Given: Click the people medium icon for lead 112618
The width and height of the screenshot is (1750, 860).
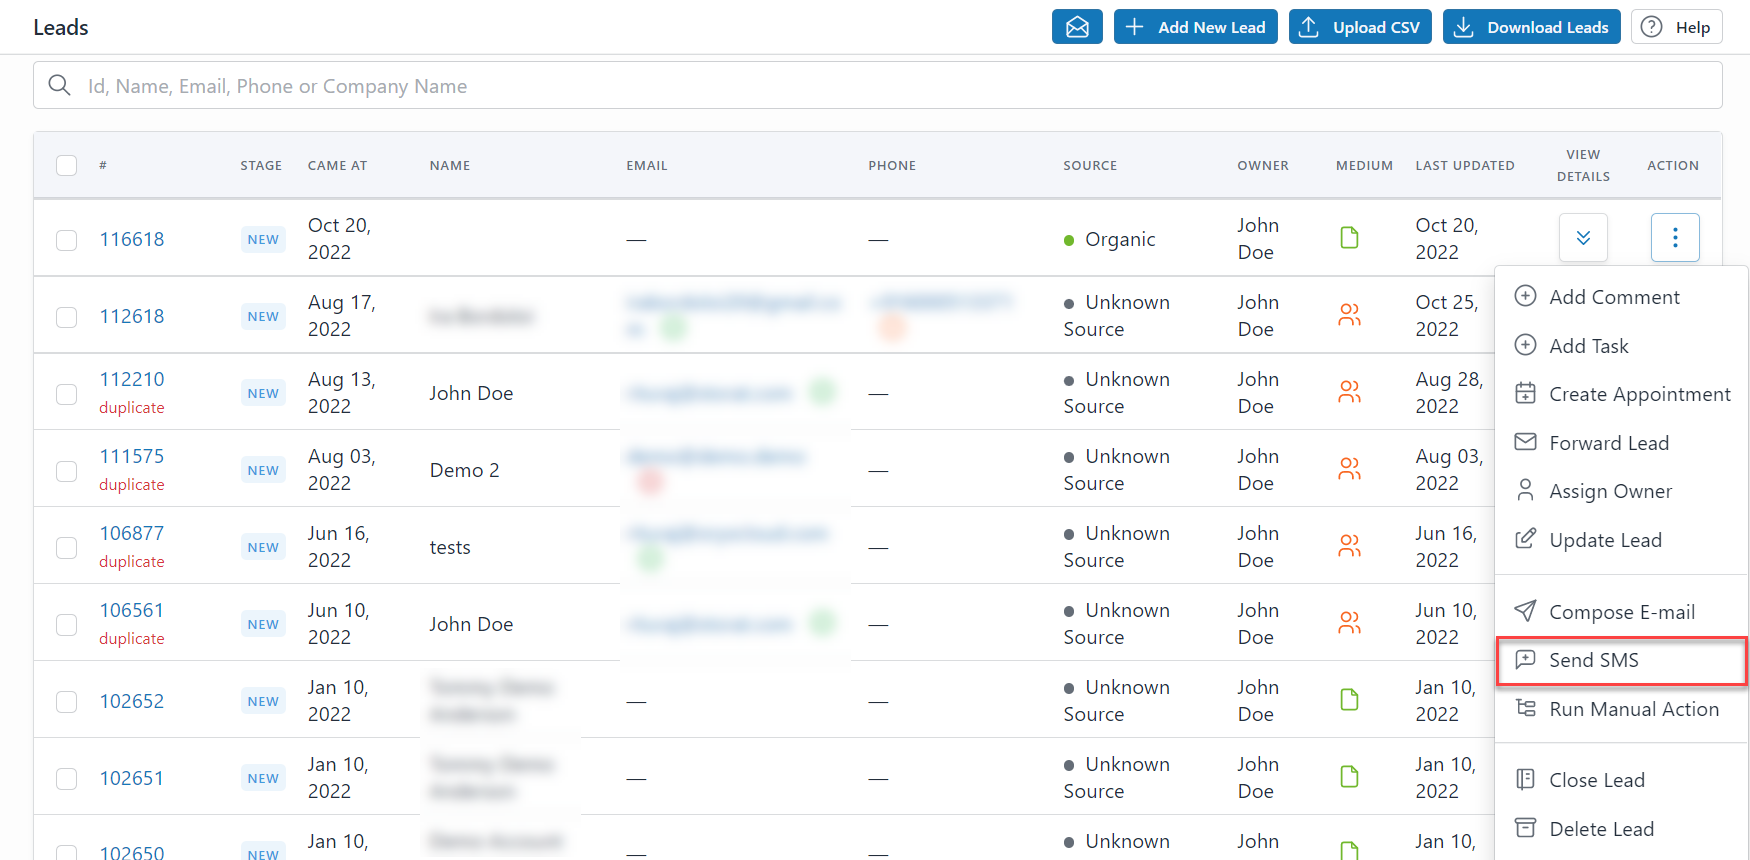Looking at the screenshot, I should (x=1349, y=315).
